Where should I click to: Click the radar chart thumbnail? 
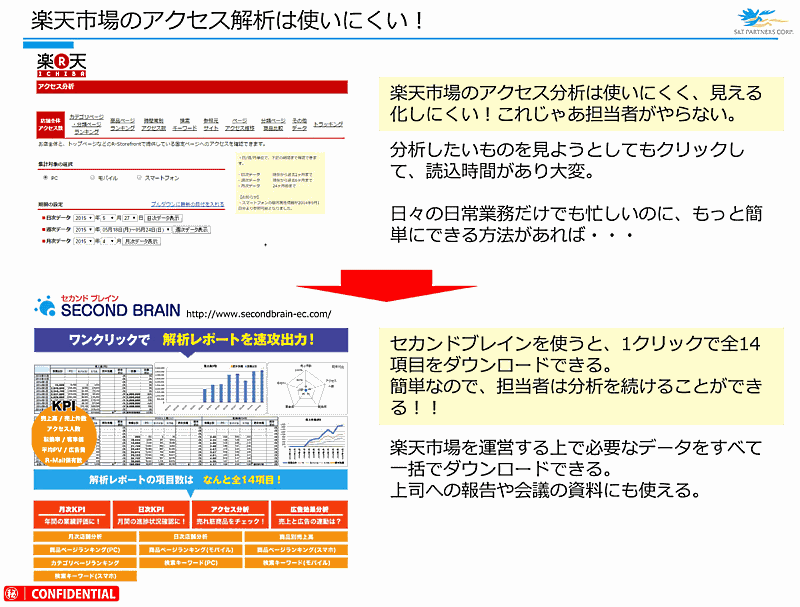[308, 388]
